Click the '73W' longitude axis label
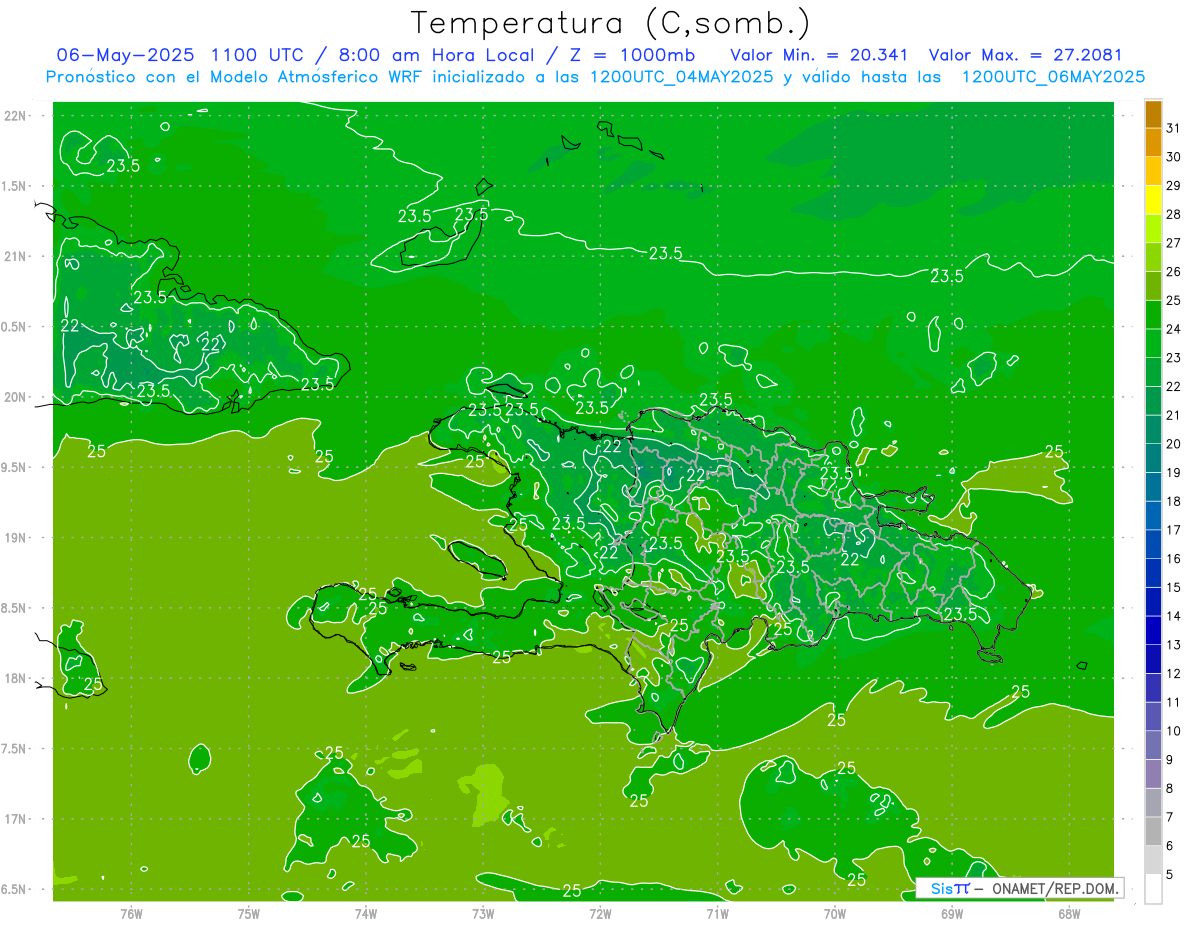The height and width of the screenshot is (927, 1200). pos(483,914)
